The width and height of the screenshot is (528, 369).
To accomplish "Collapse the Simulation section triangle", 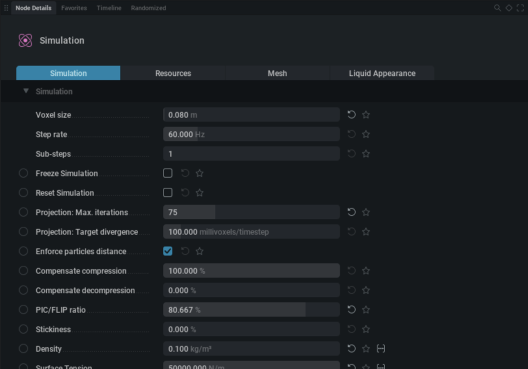I will (x=26, y=91).
